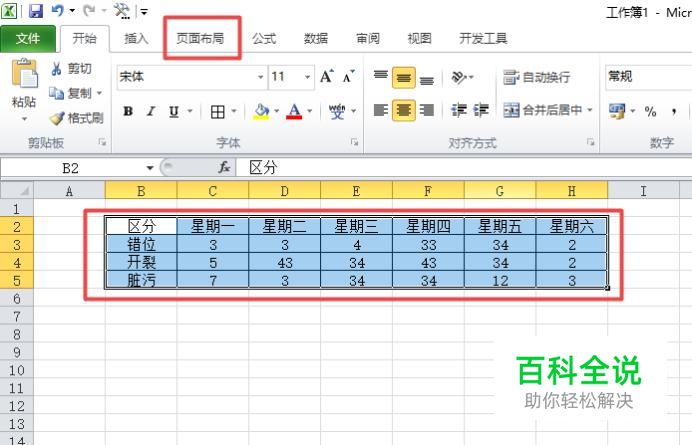
Task: Switch to the 开发工具 tab
Action: click(483, 39)
